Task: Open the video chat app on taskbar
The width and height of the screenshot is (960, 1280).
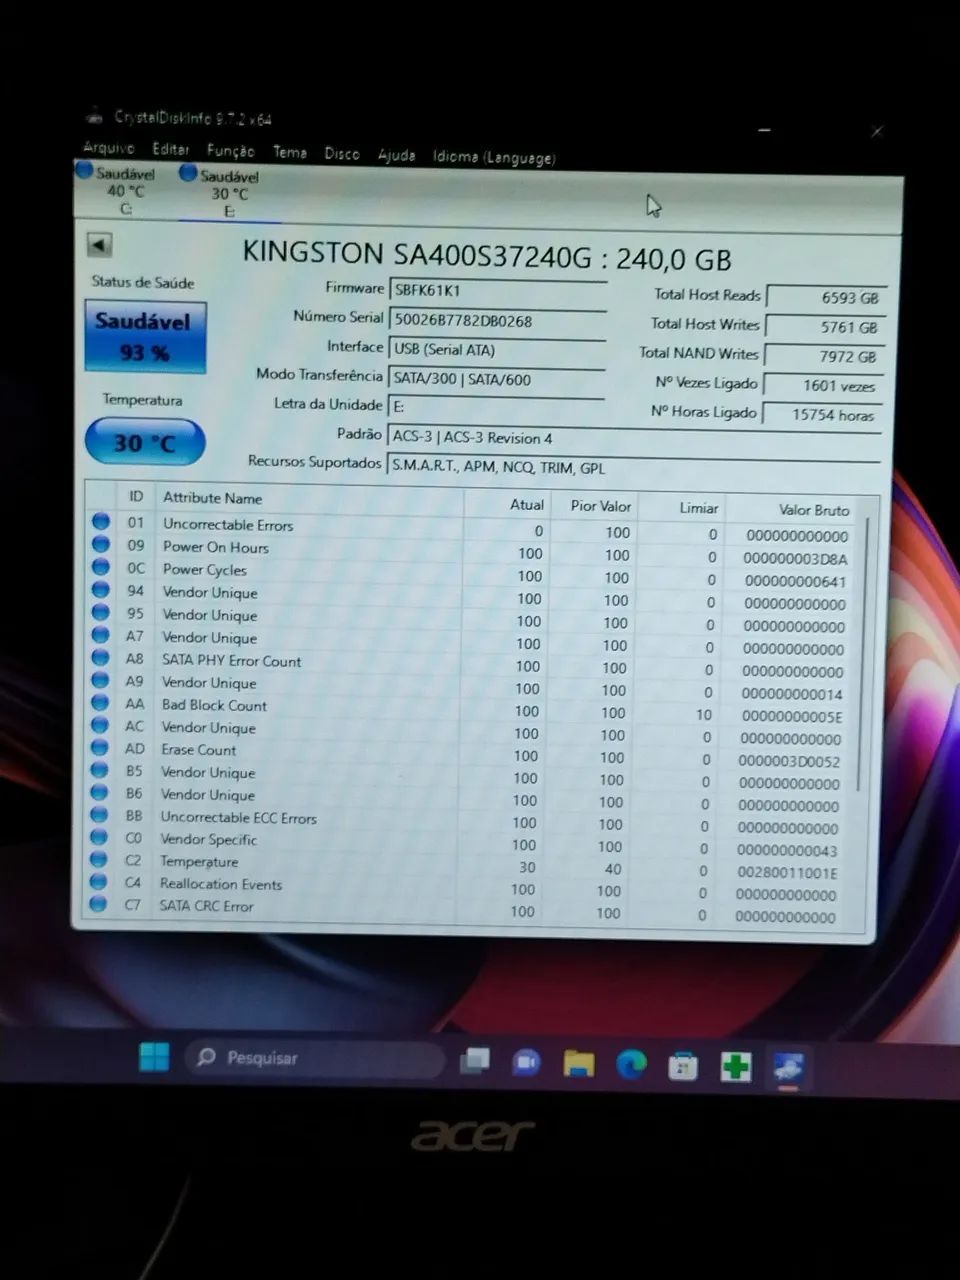Action: (526, 1063)
